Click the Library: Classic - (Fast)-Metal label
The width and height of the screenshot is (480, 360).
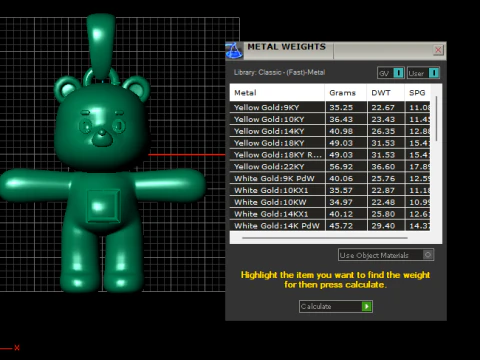coord(279,72)
